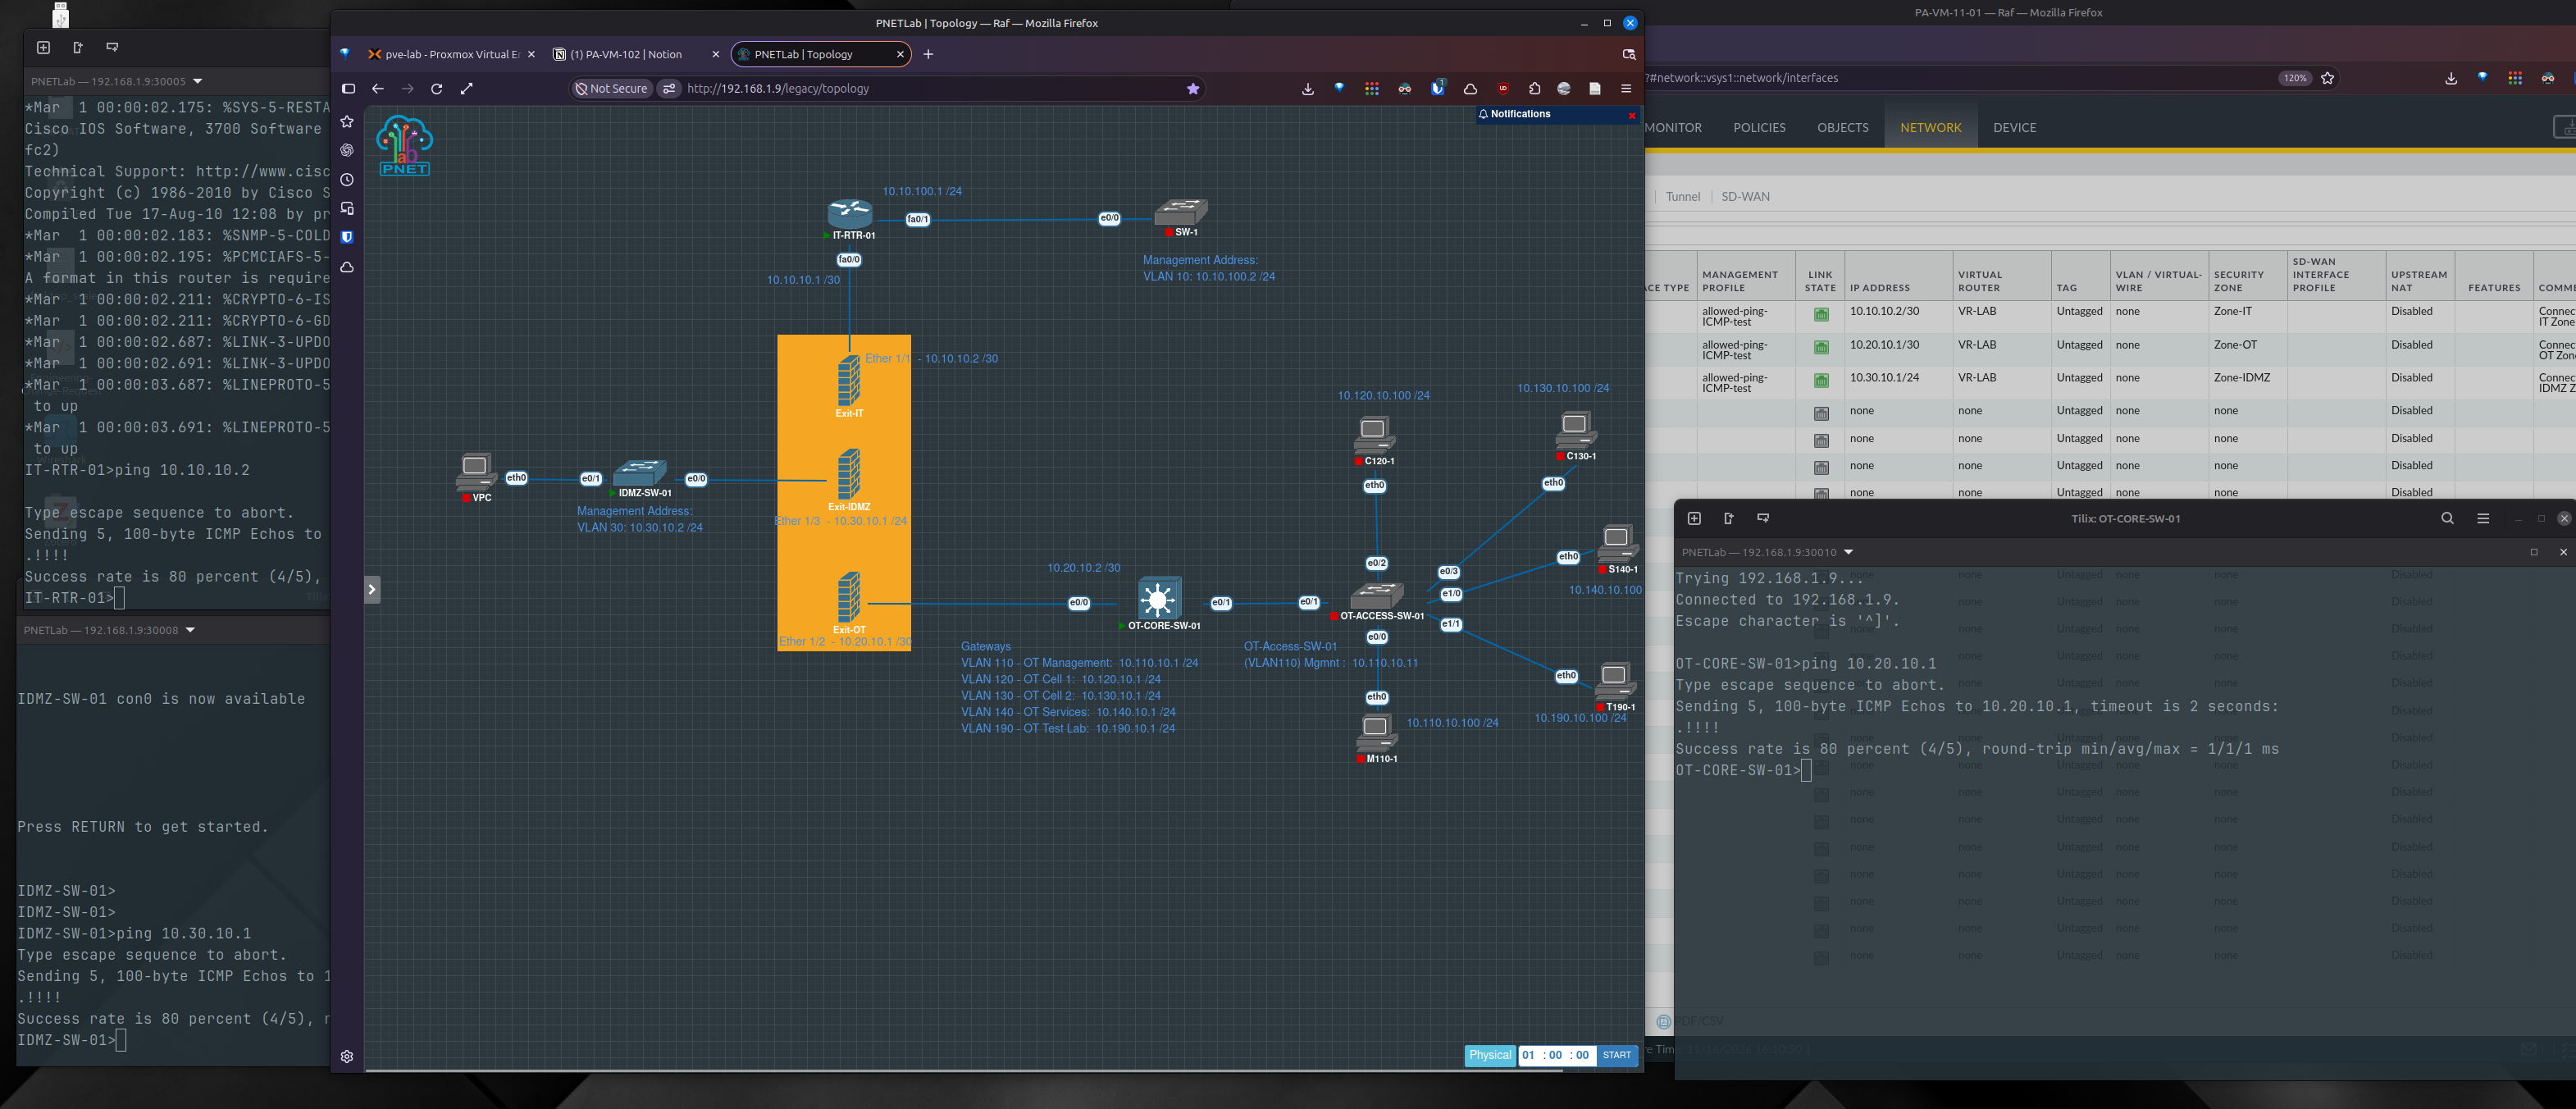
Task: Open Tunnel interfaces sub-tab
Action: point(1682,197)
